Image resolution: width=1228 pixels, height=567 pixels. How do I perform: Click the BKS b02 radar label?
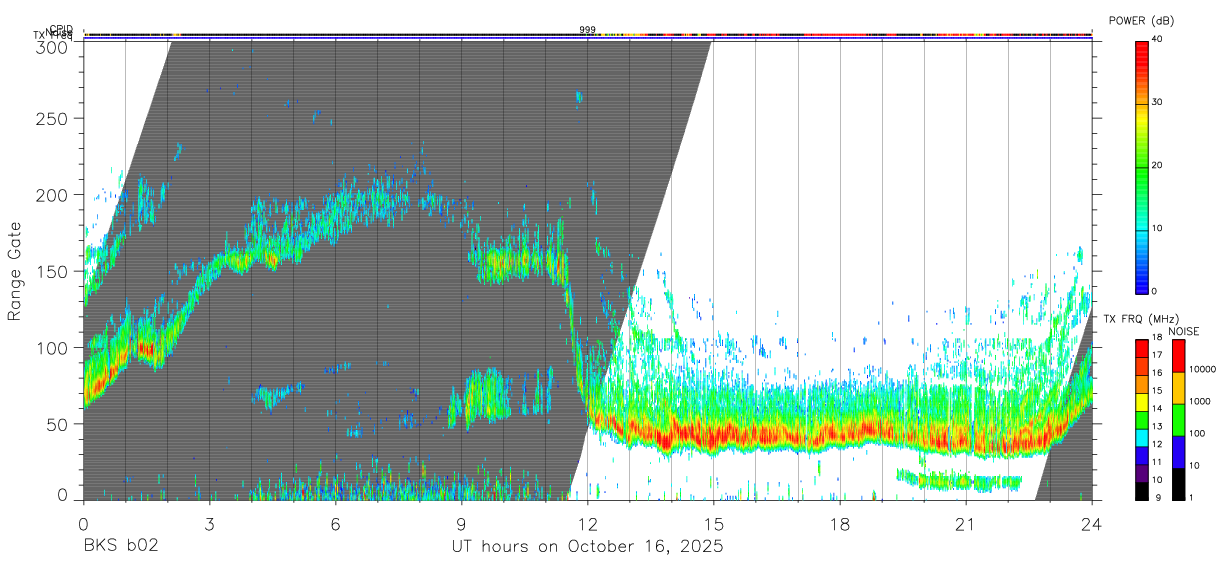(x=120, y=546)
